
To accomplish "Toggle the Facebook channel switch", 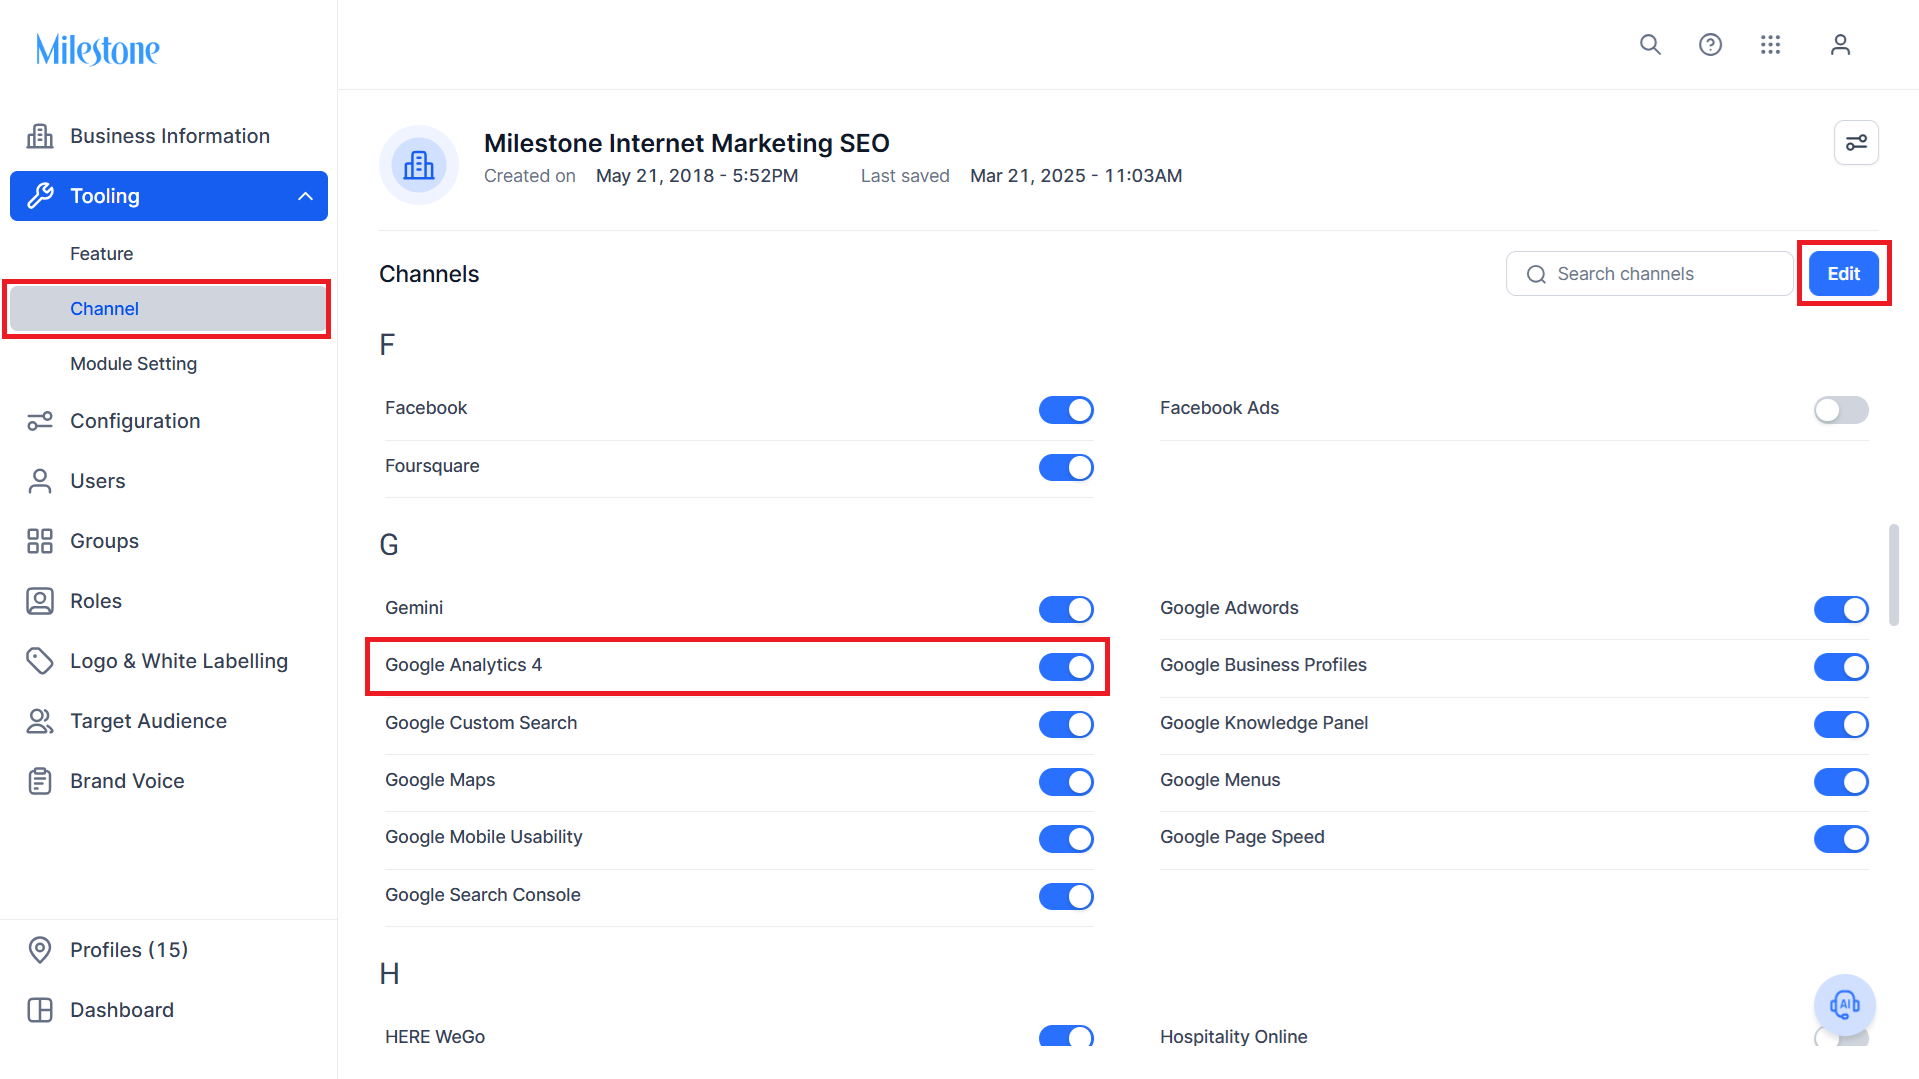I will (1066, 410).
